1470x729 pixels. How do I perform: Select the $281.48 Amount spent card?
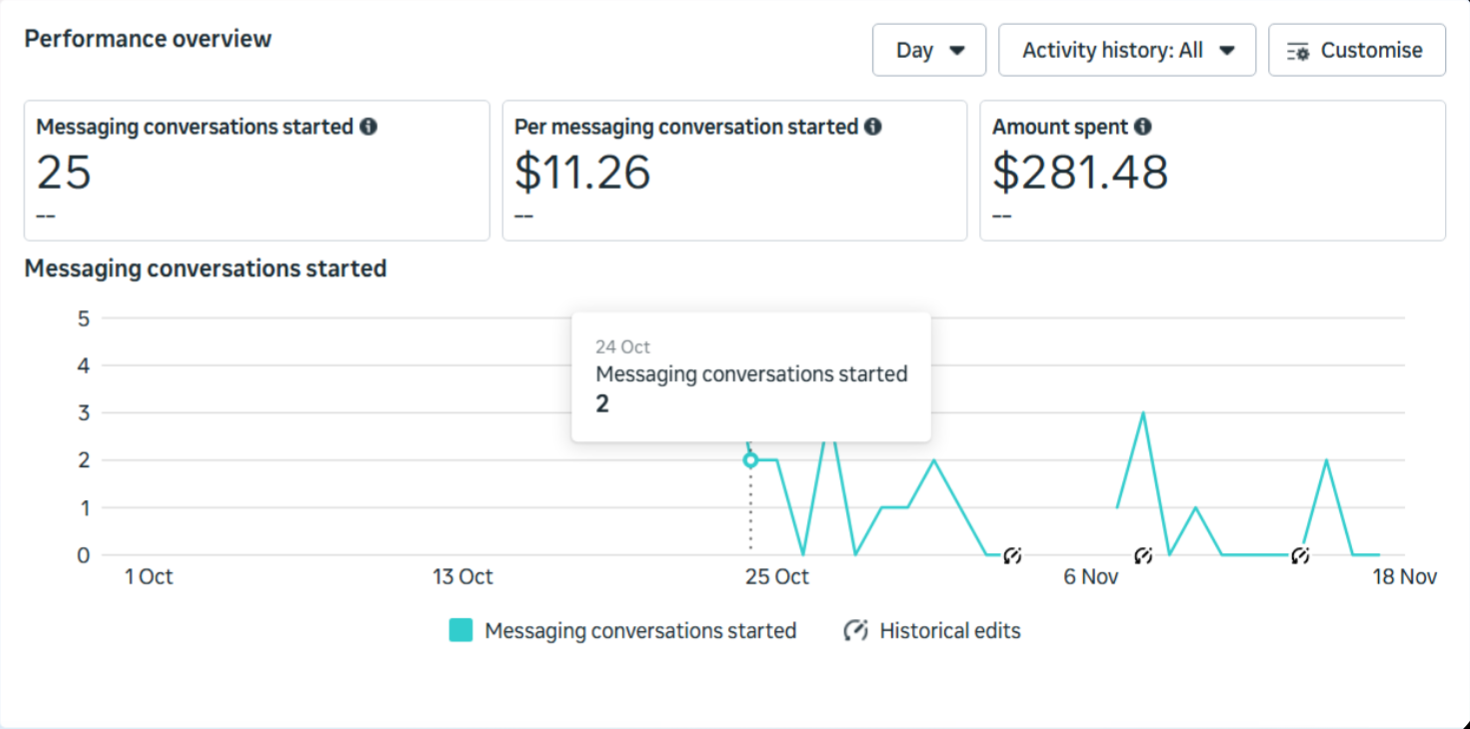1212,170
